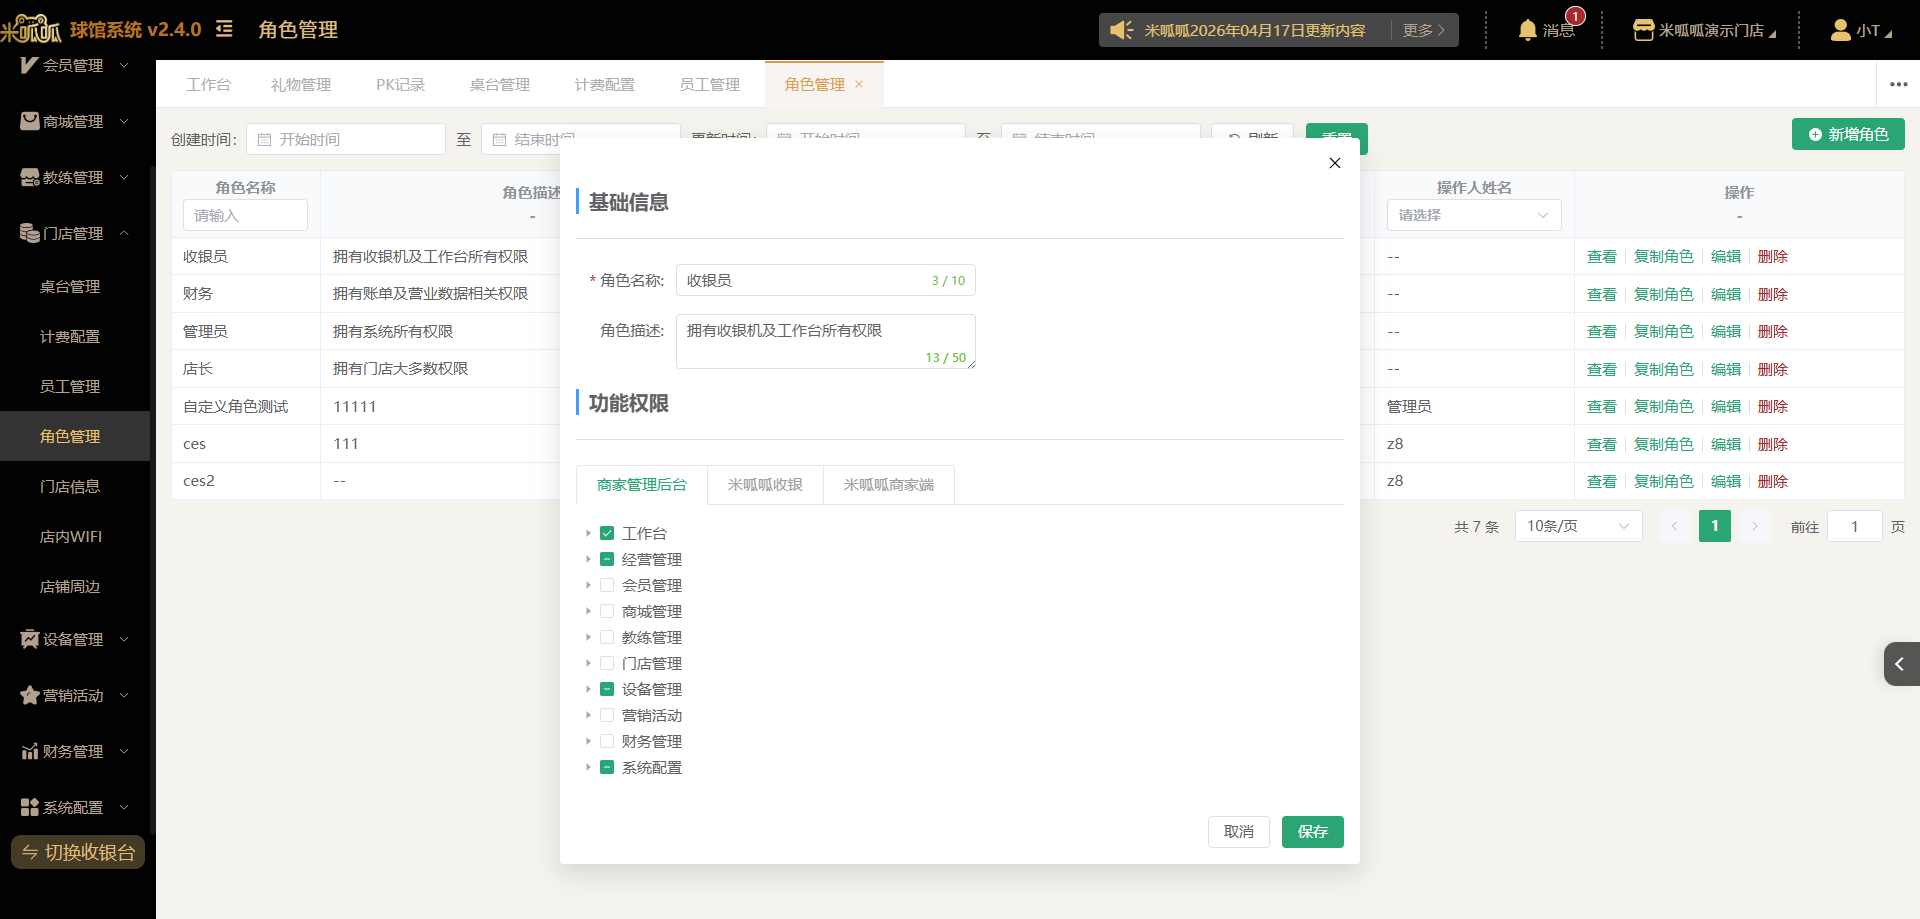
Task: Open the 员工管理 page tab
Action: (x=710, y=84)
